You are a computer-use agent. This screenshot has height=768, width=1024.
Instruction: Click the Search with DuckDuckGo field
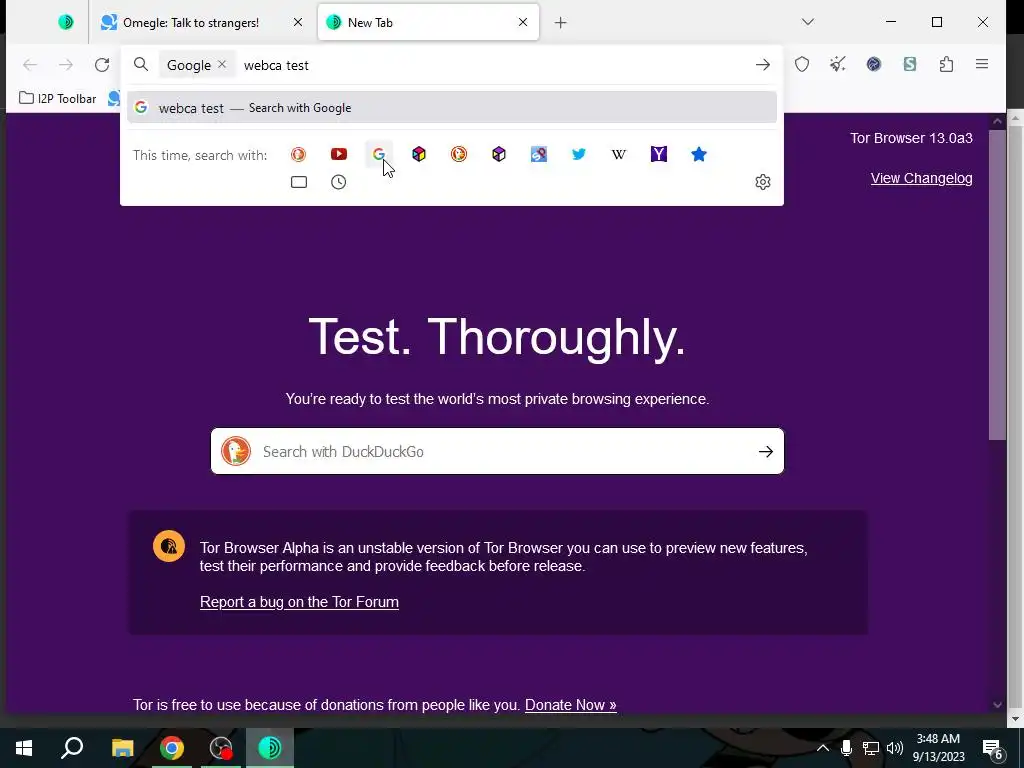(x=497, y=451)
